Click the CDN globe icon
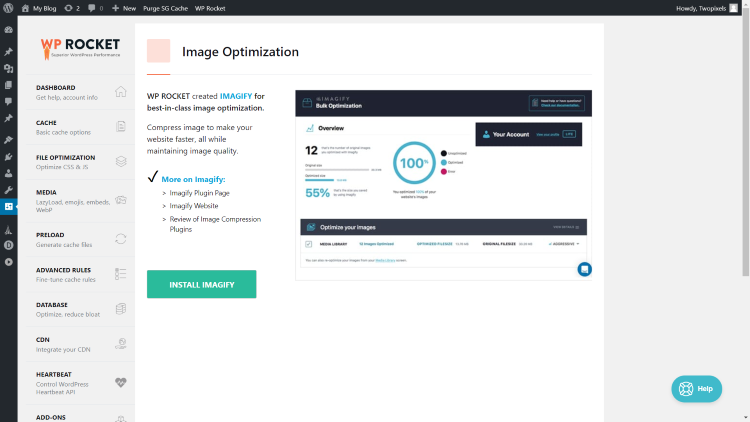The height and width of the screenshot is (422, 750). pos(121,344)
